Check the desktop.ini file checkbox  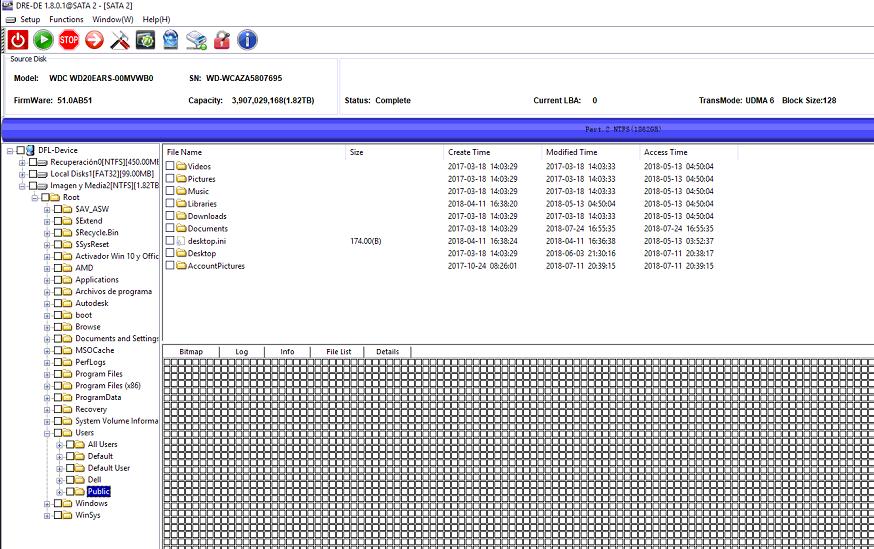click(170, 241)
